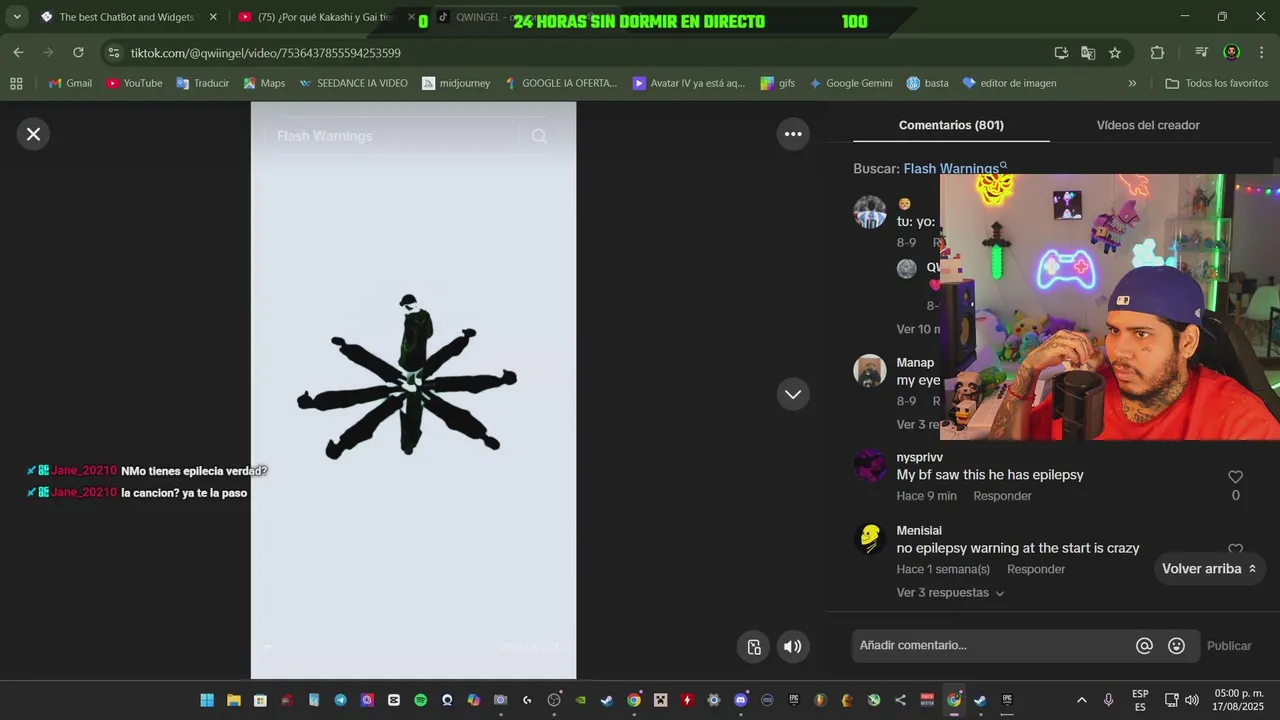Open the Avatar IV bookmark
The width and height of the screenshot is (1280, 720).
[689, 83]
